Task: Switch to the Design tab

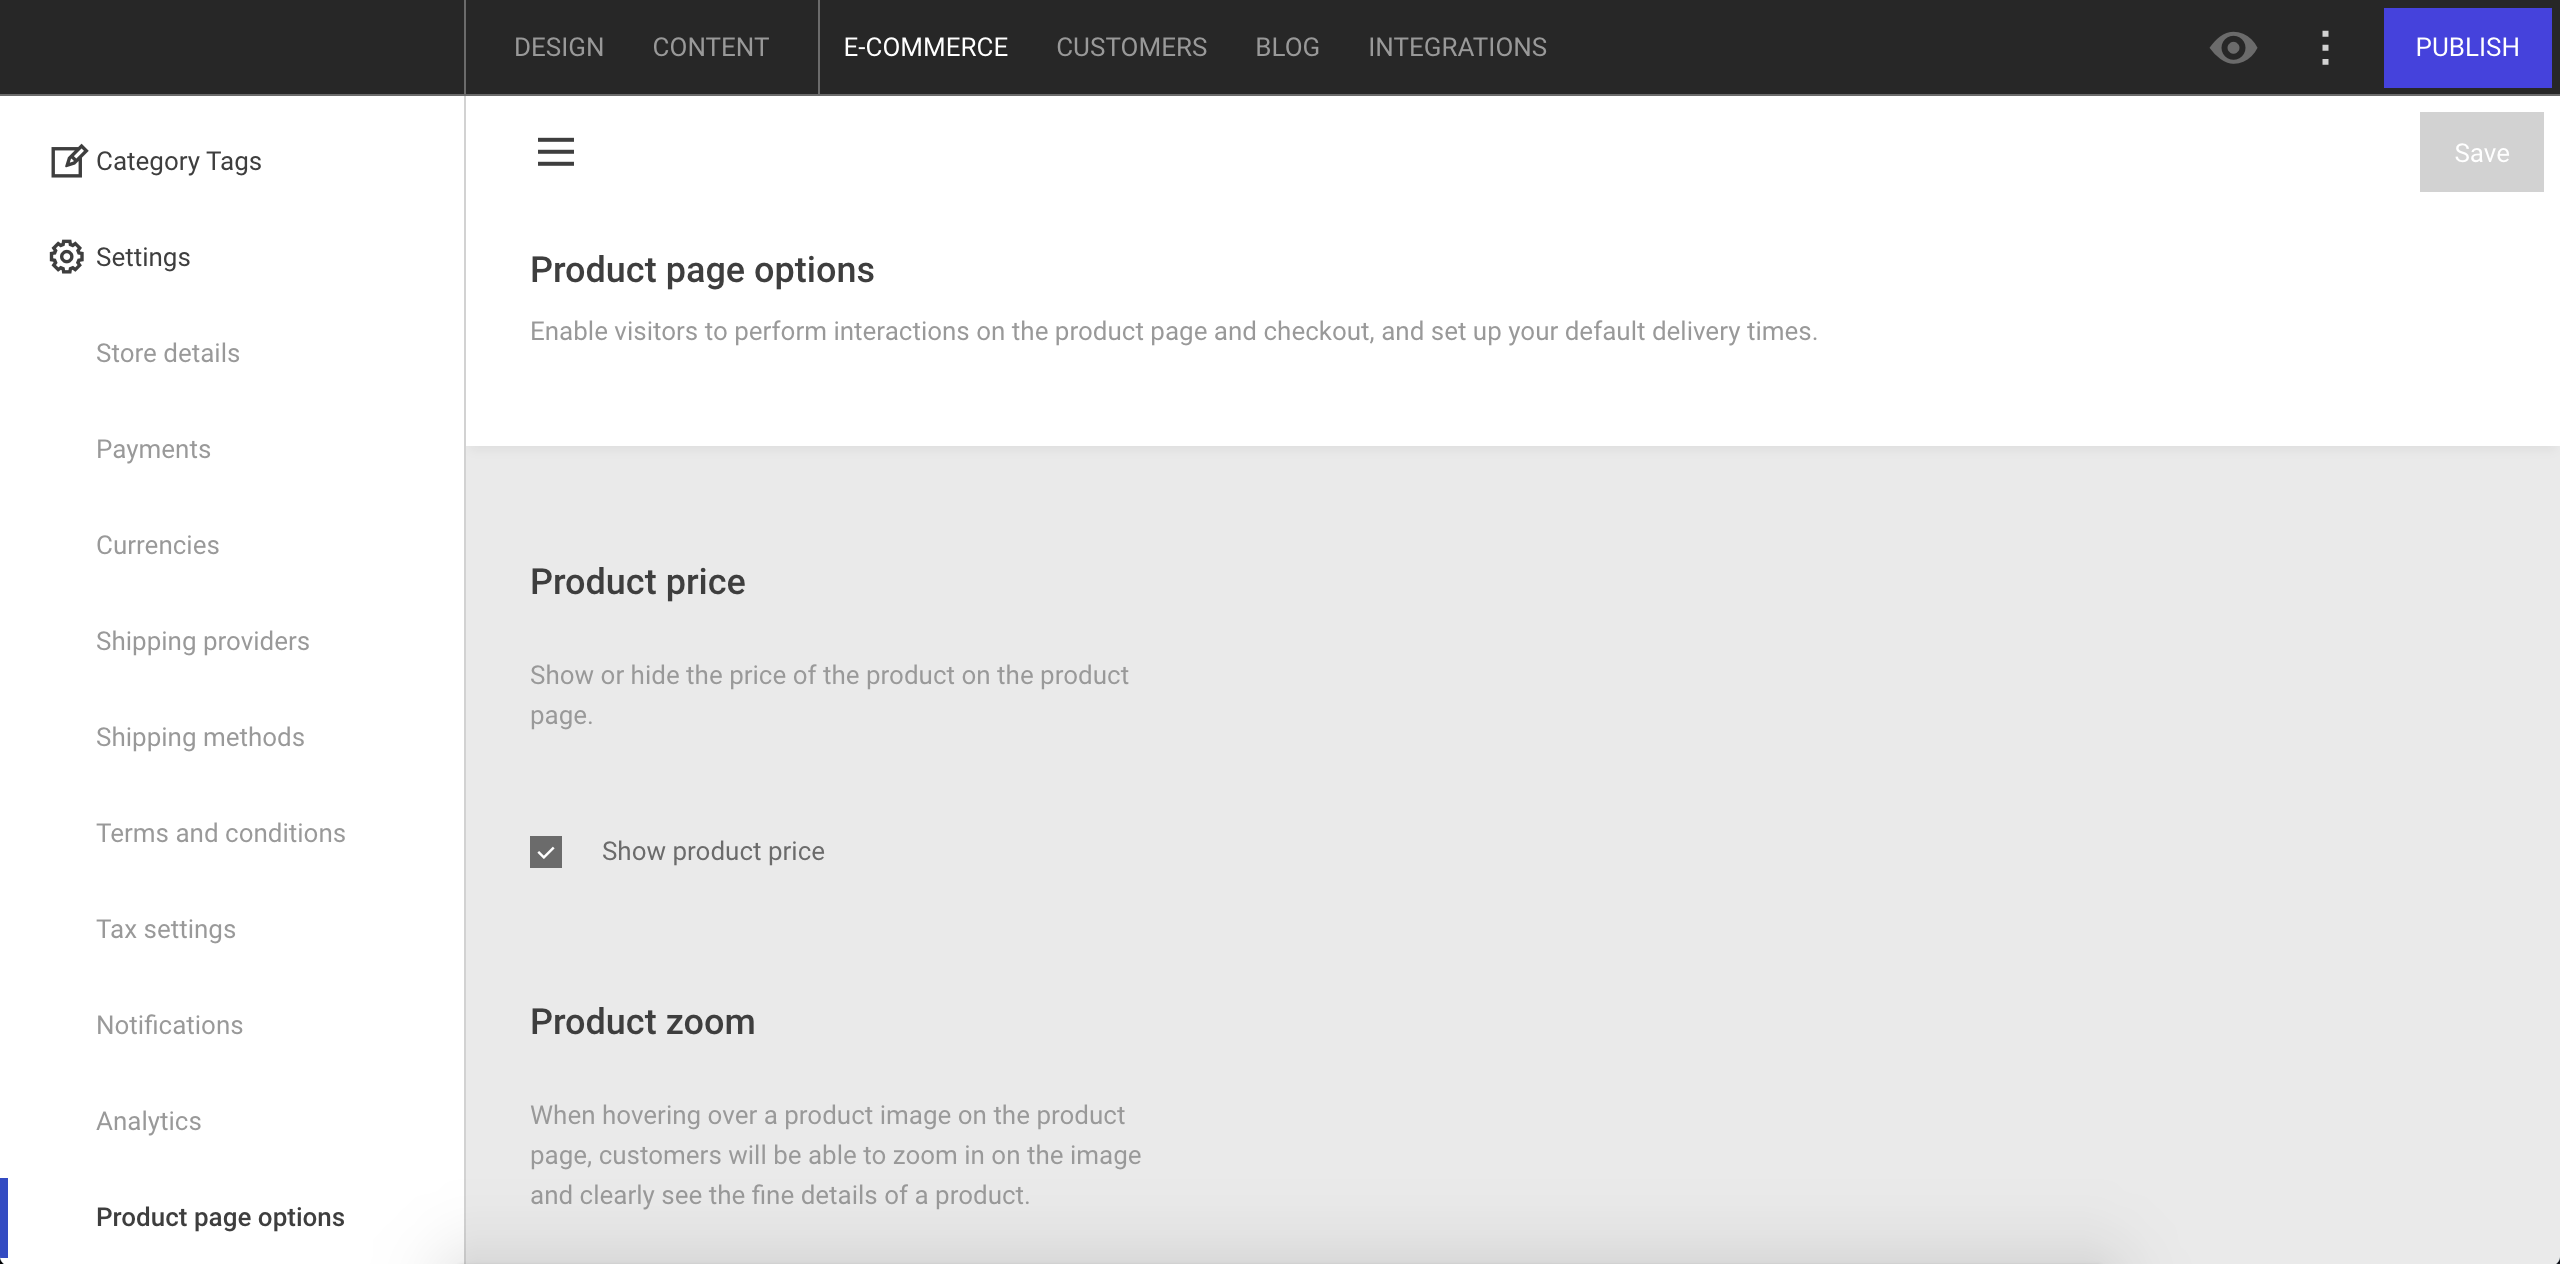Action: pos(558,48)
